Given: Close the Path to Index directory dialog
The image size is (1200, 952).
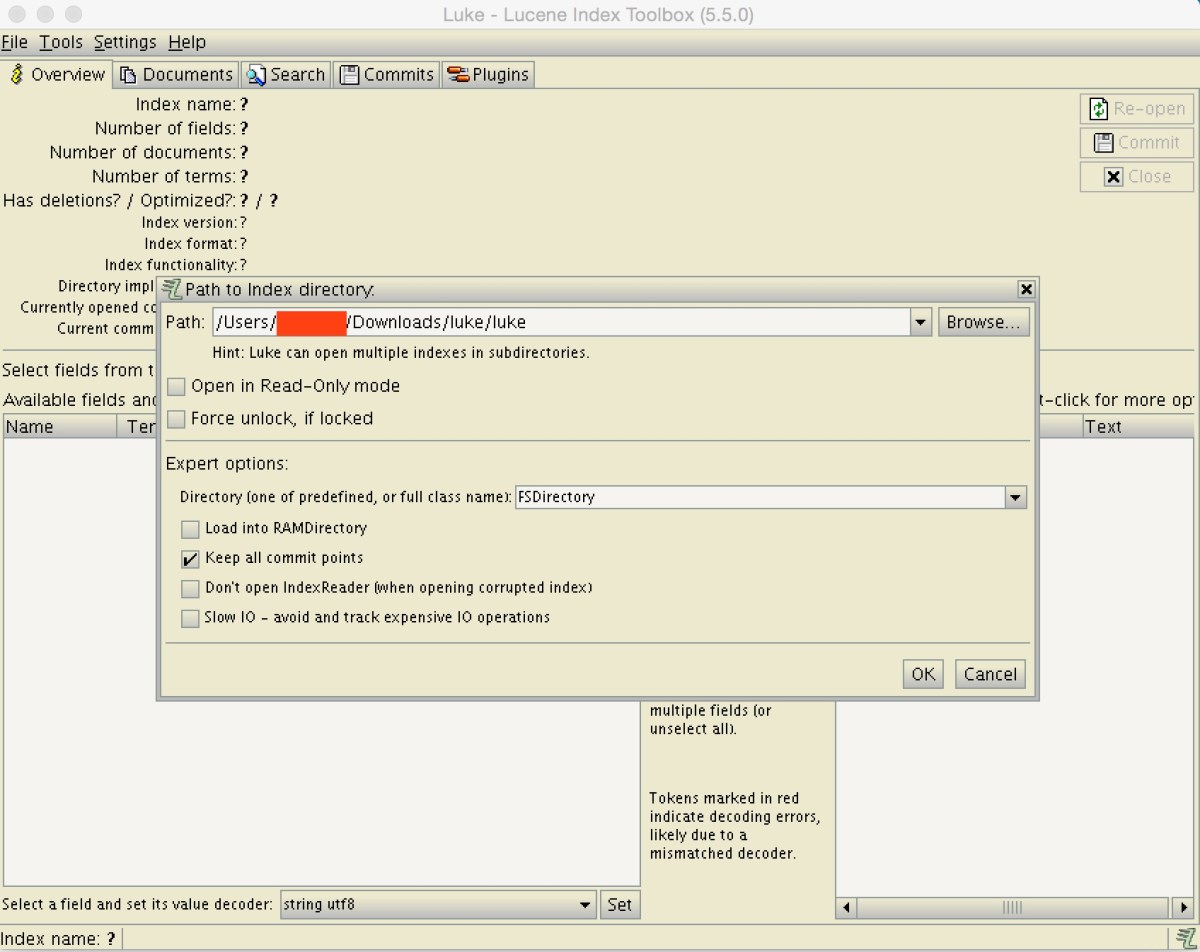Looking at the screenshot, I should [x=1026, y=289].
